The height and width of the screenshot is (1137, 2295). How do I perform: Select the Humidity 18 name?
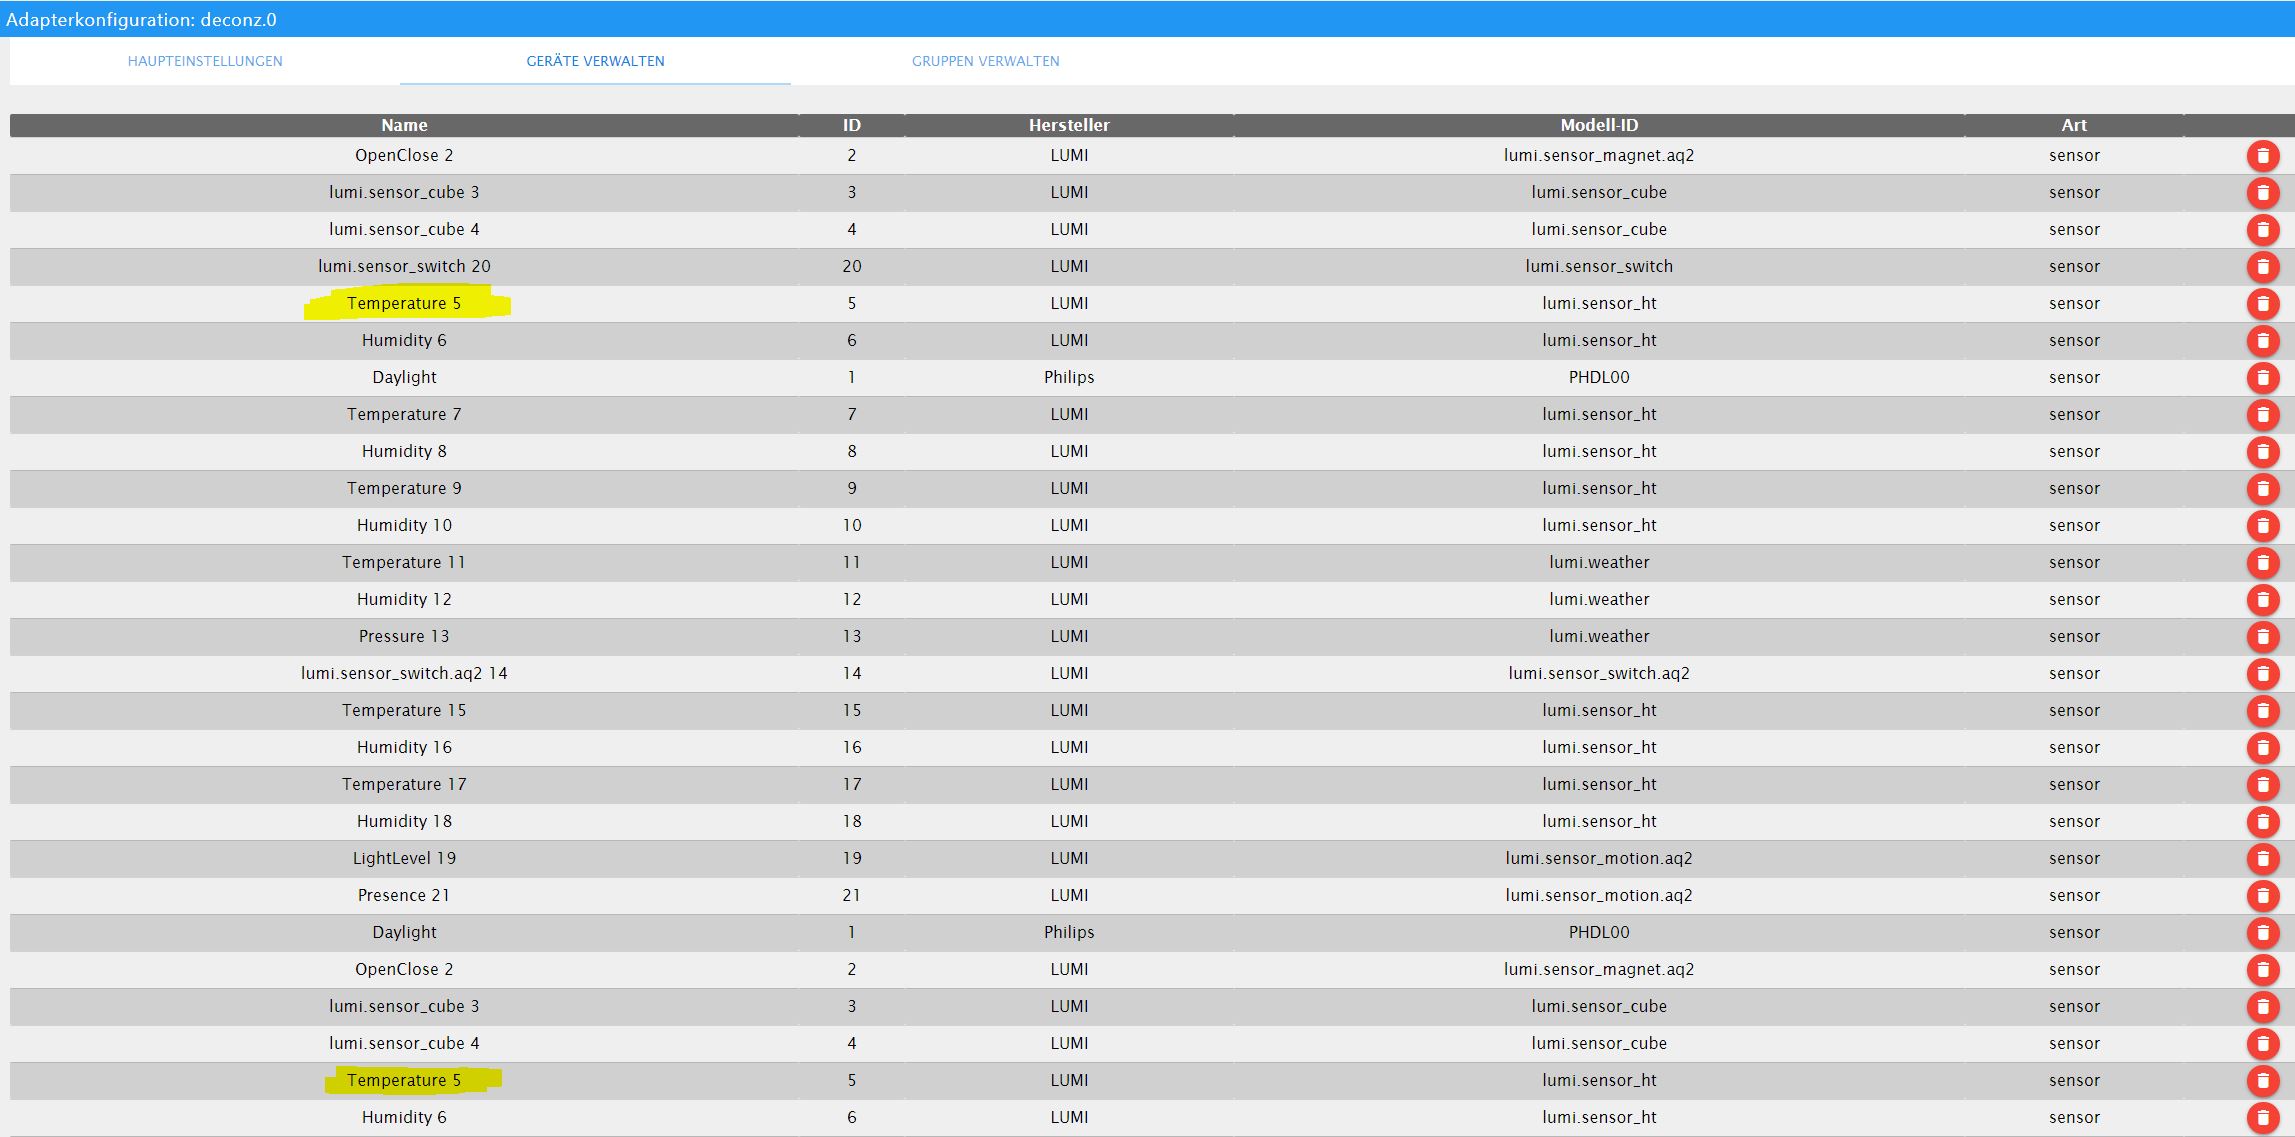click(404, 821)
